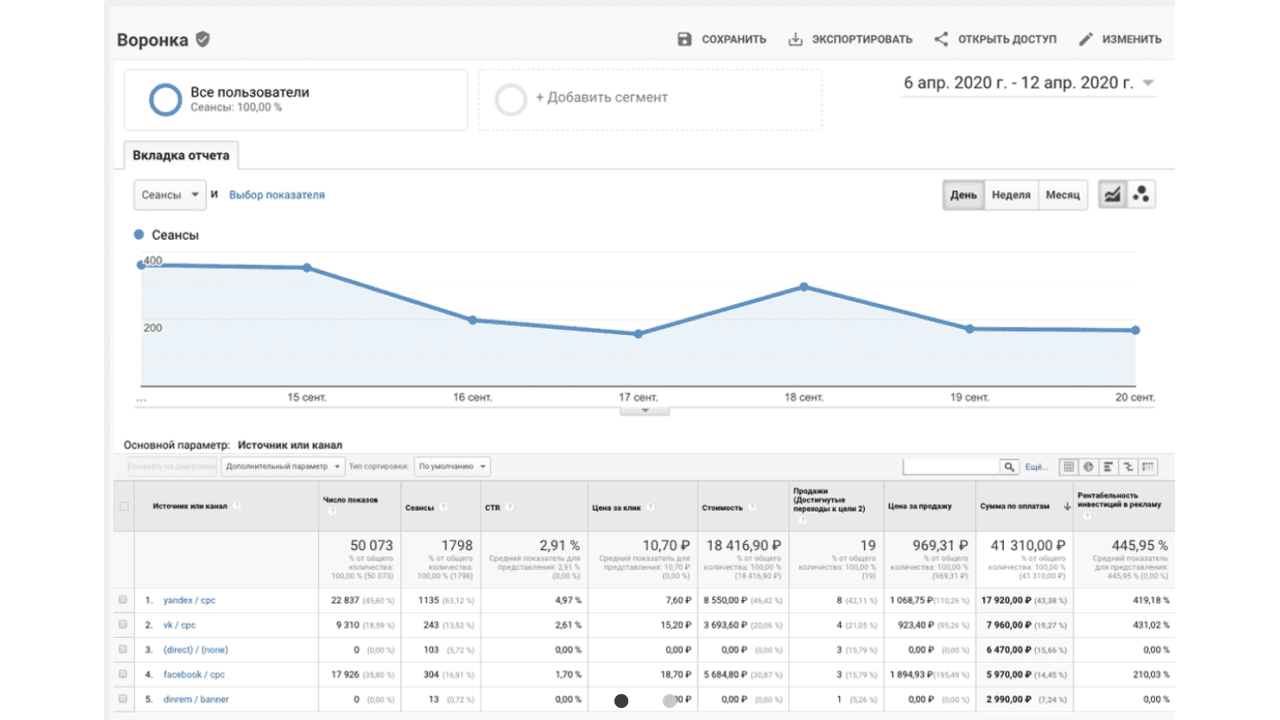Expand the date range picker
Image resolution: width=1280 pixels, height=720 pixels.
point(1030,83)
